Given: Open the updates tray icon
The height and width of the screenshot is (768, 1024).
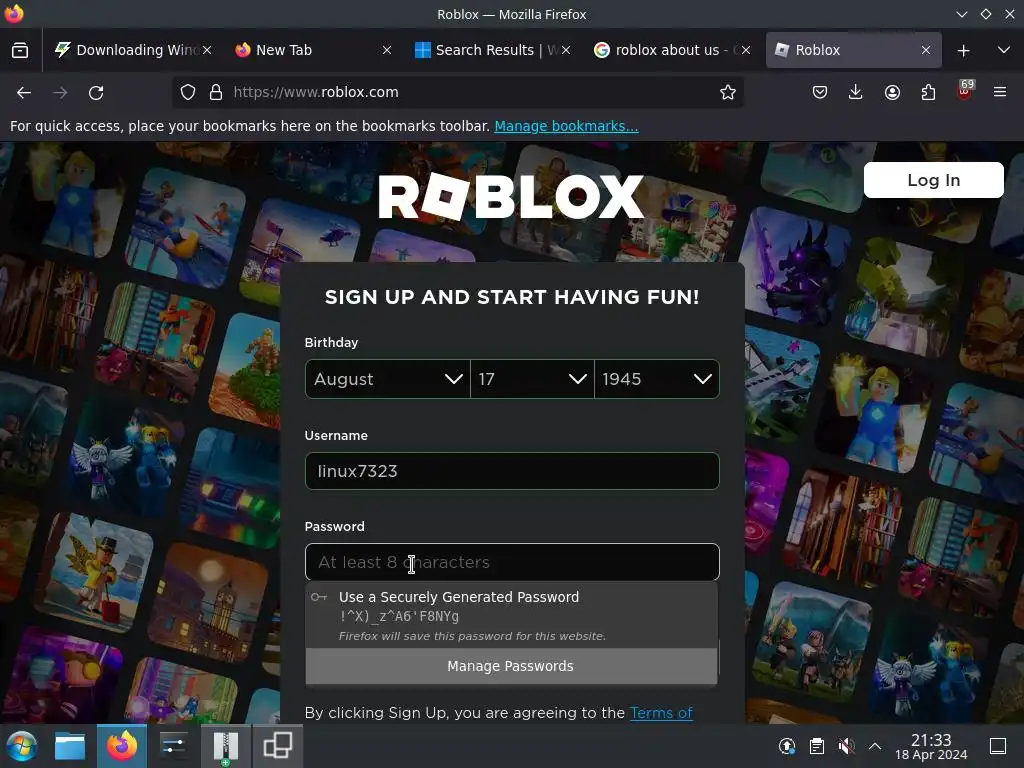Looking at the screenshot, I should [x=787, y=746].
